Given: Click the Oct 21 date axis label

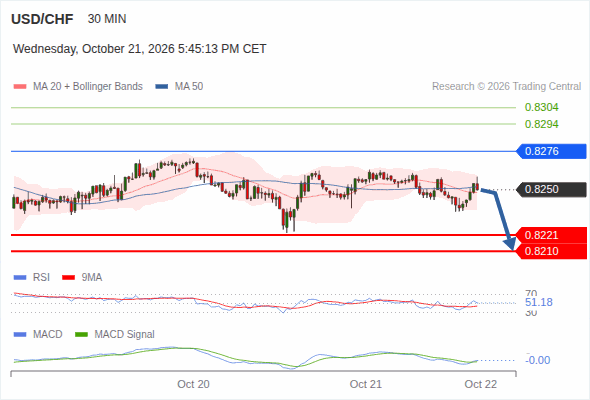Looking at the screenshot, I should tap(365, 384).
